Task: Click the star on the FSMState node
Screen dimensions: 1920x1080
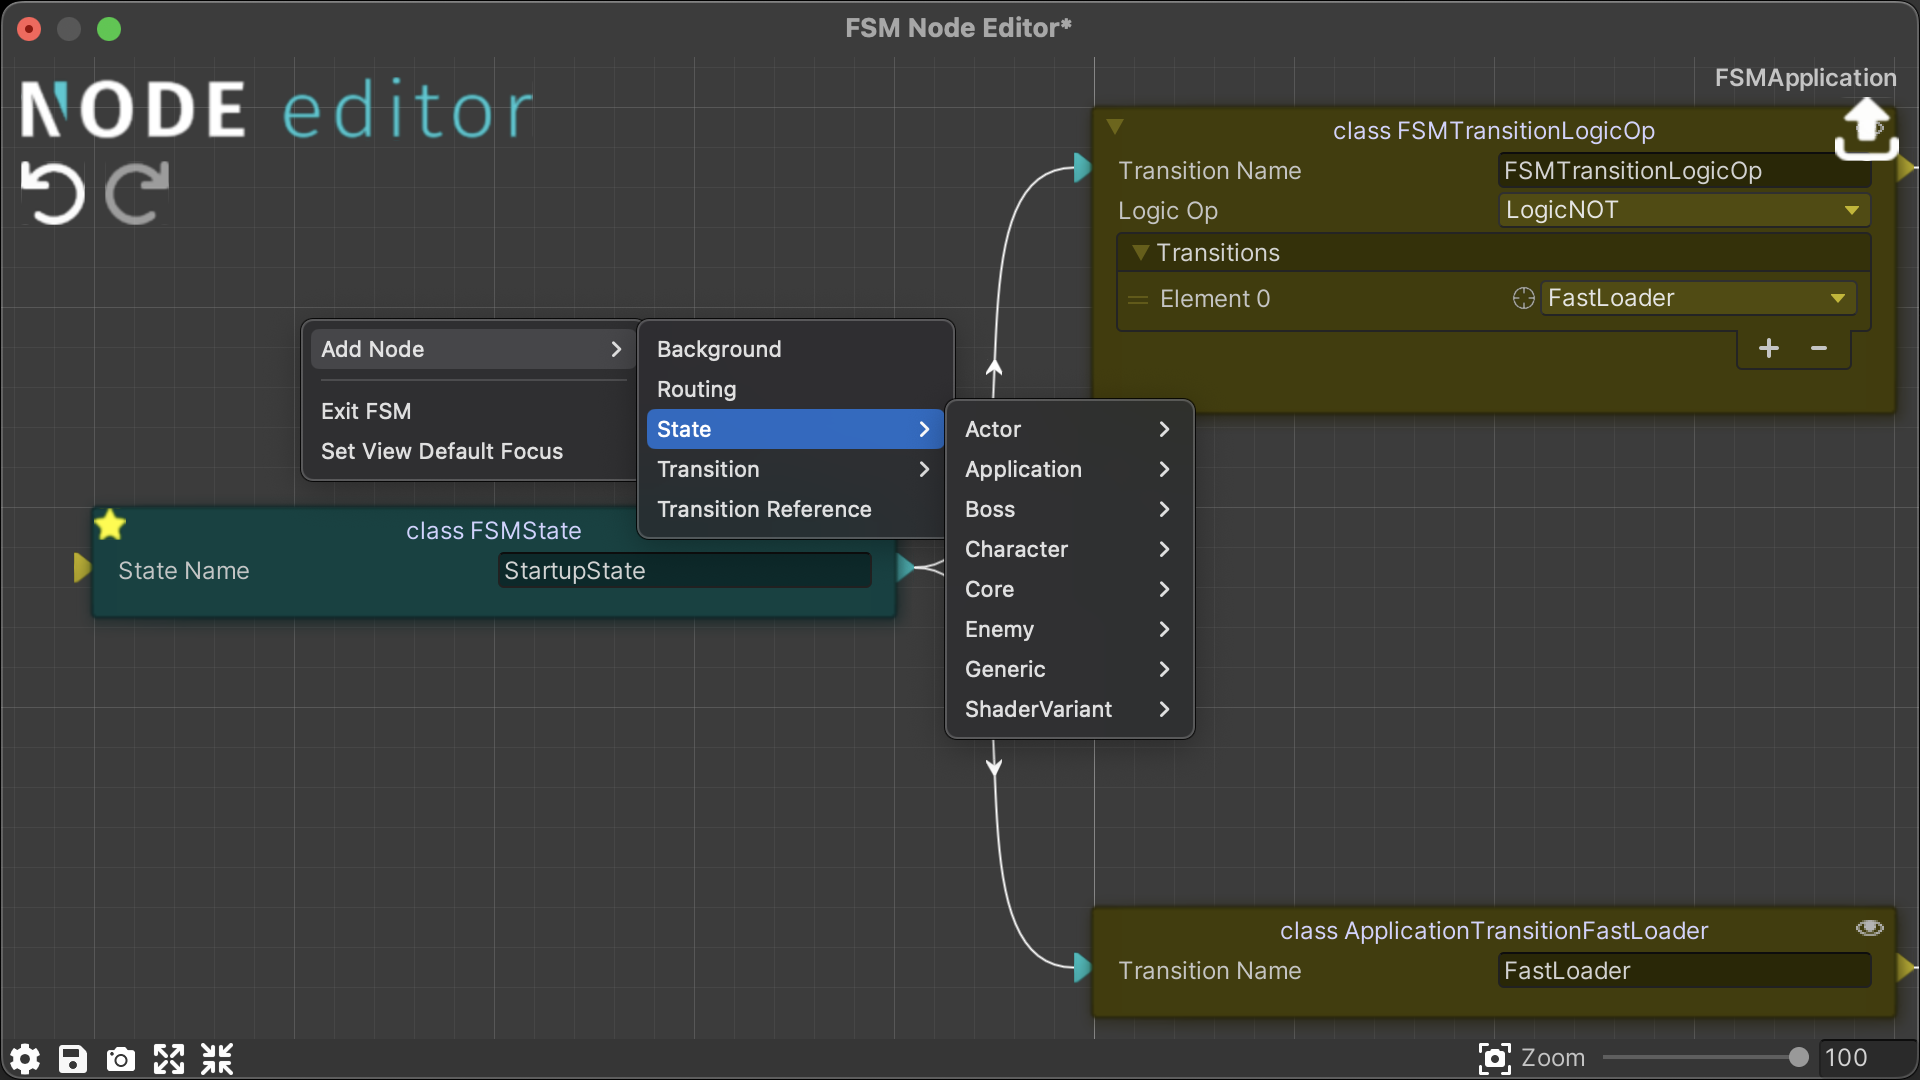Action: tap(109, 523)
